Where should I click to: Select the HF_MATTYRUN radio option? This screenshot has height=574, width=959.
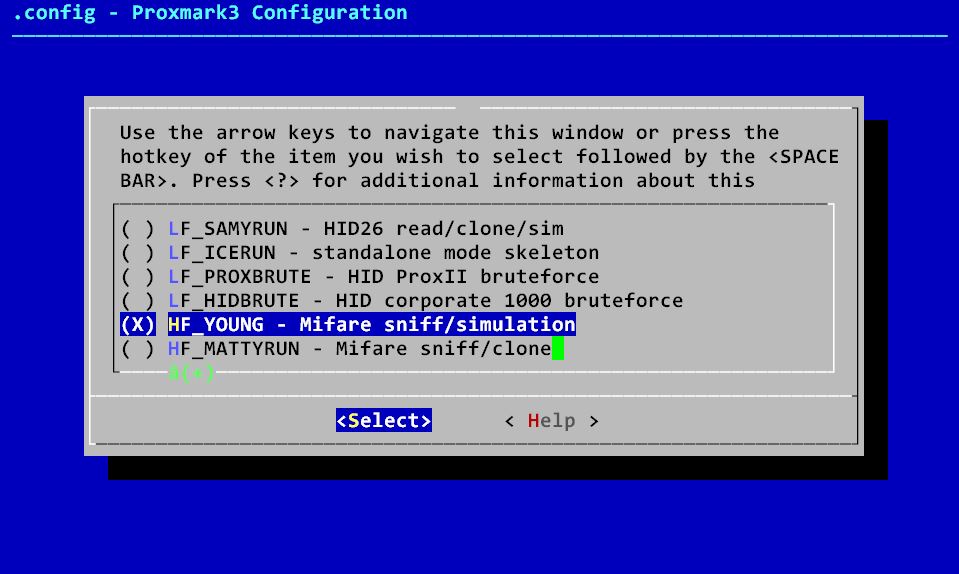[138, 348]
